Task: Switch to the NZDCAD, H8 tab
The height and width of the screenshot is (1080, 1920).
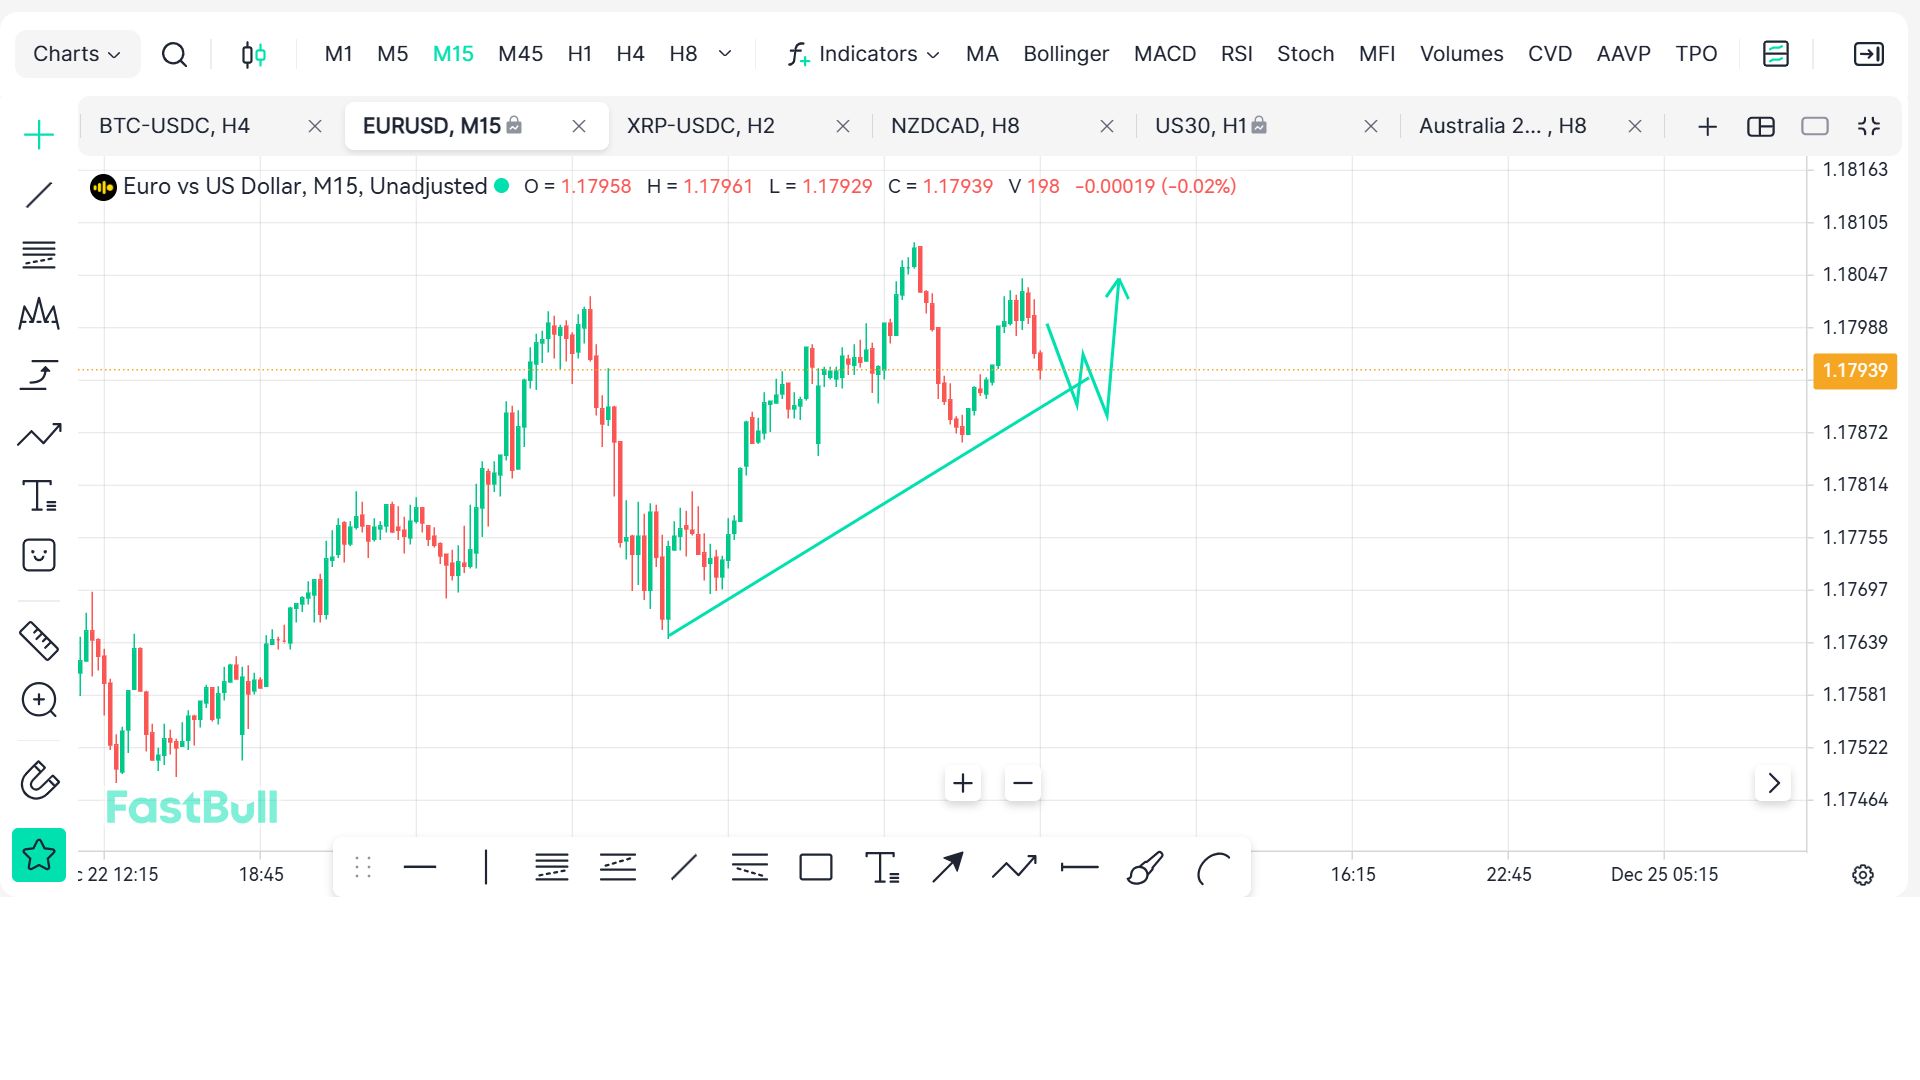Action: [x=955, y=126]
